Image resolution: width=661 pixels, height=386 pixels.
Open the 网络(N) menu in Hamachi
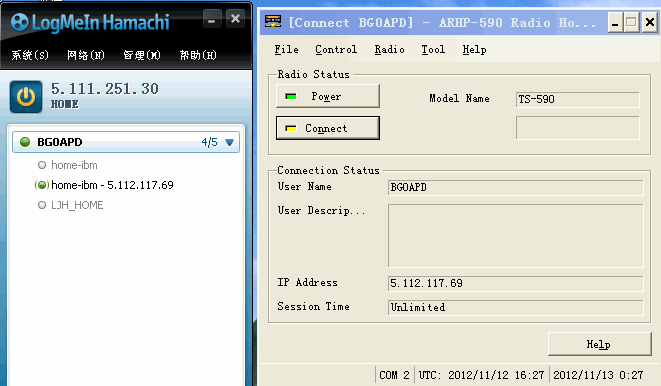pos(86,55)
